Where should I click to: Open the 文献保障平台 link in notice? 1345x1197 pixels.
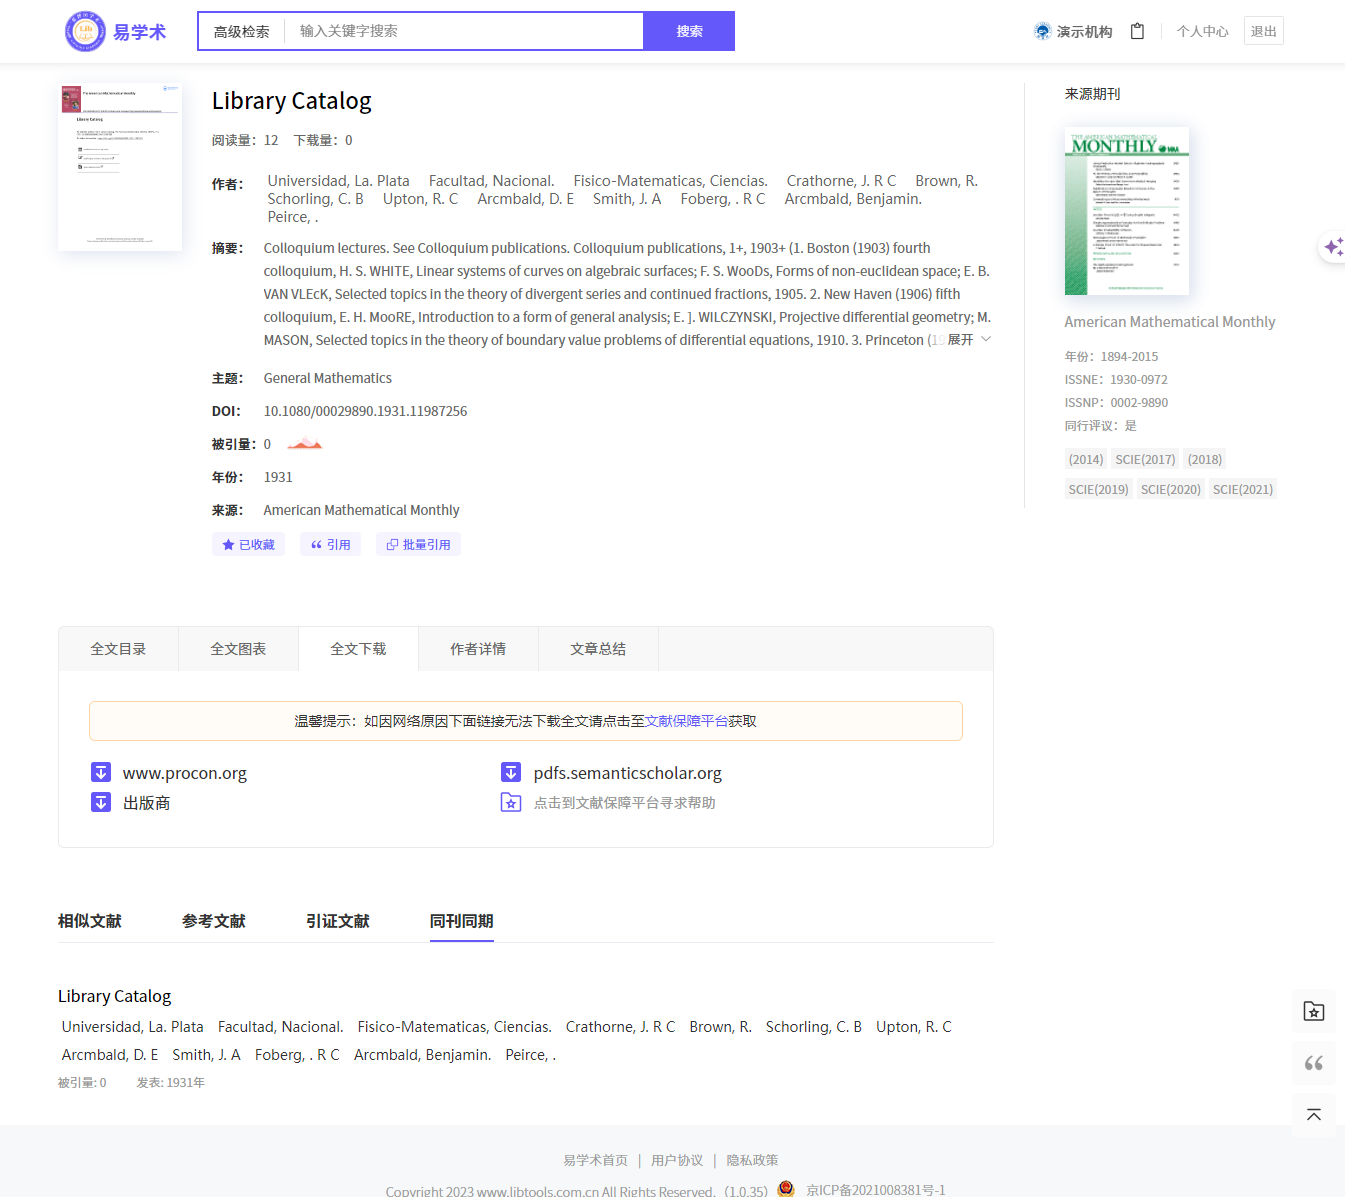pyautogui.click(x=686, y=721)
